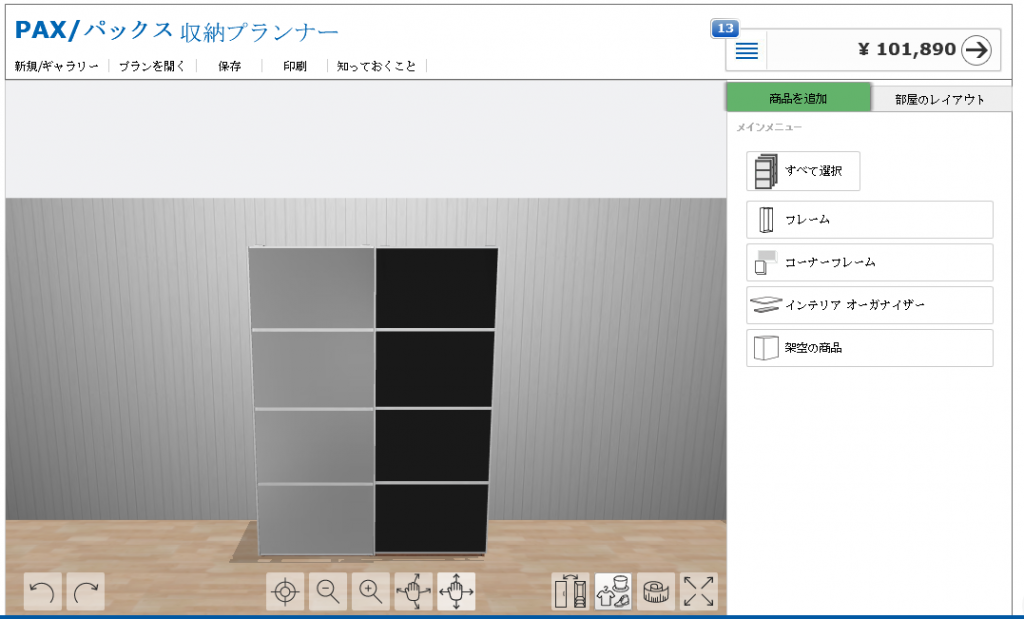This screenshot has height=619, width=1024.
Task: Open the 新規/ギャラリー menu
Action: point(56,66)
